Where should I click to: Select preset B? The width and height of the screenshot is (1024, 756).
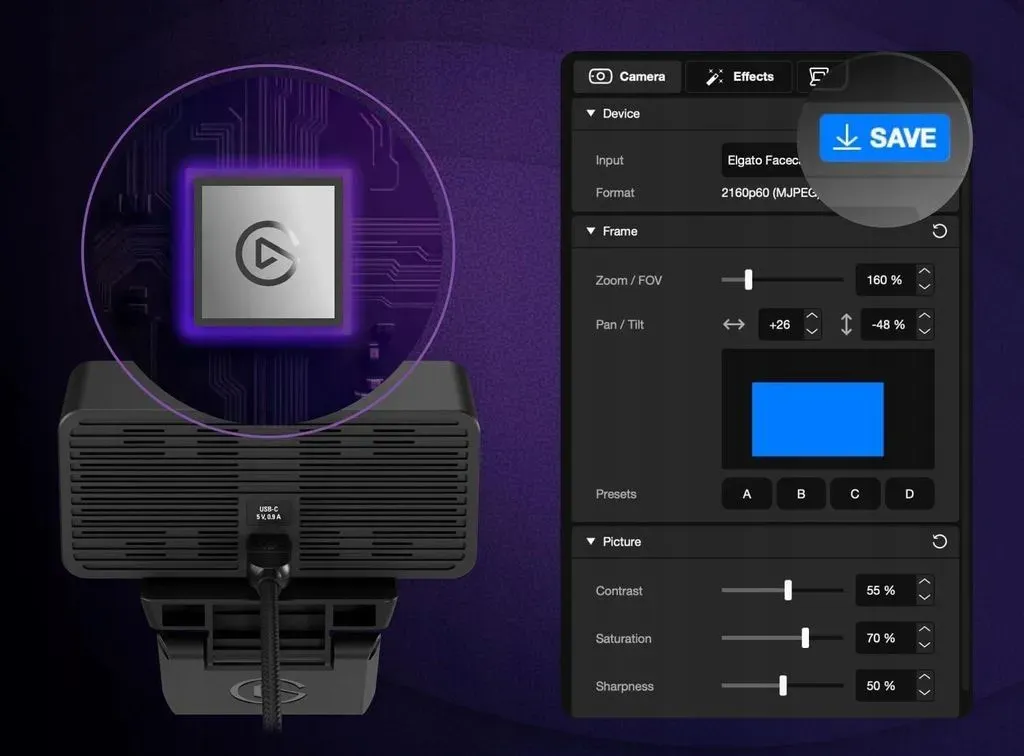point(801,494)
